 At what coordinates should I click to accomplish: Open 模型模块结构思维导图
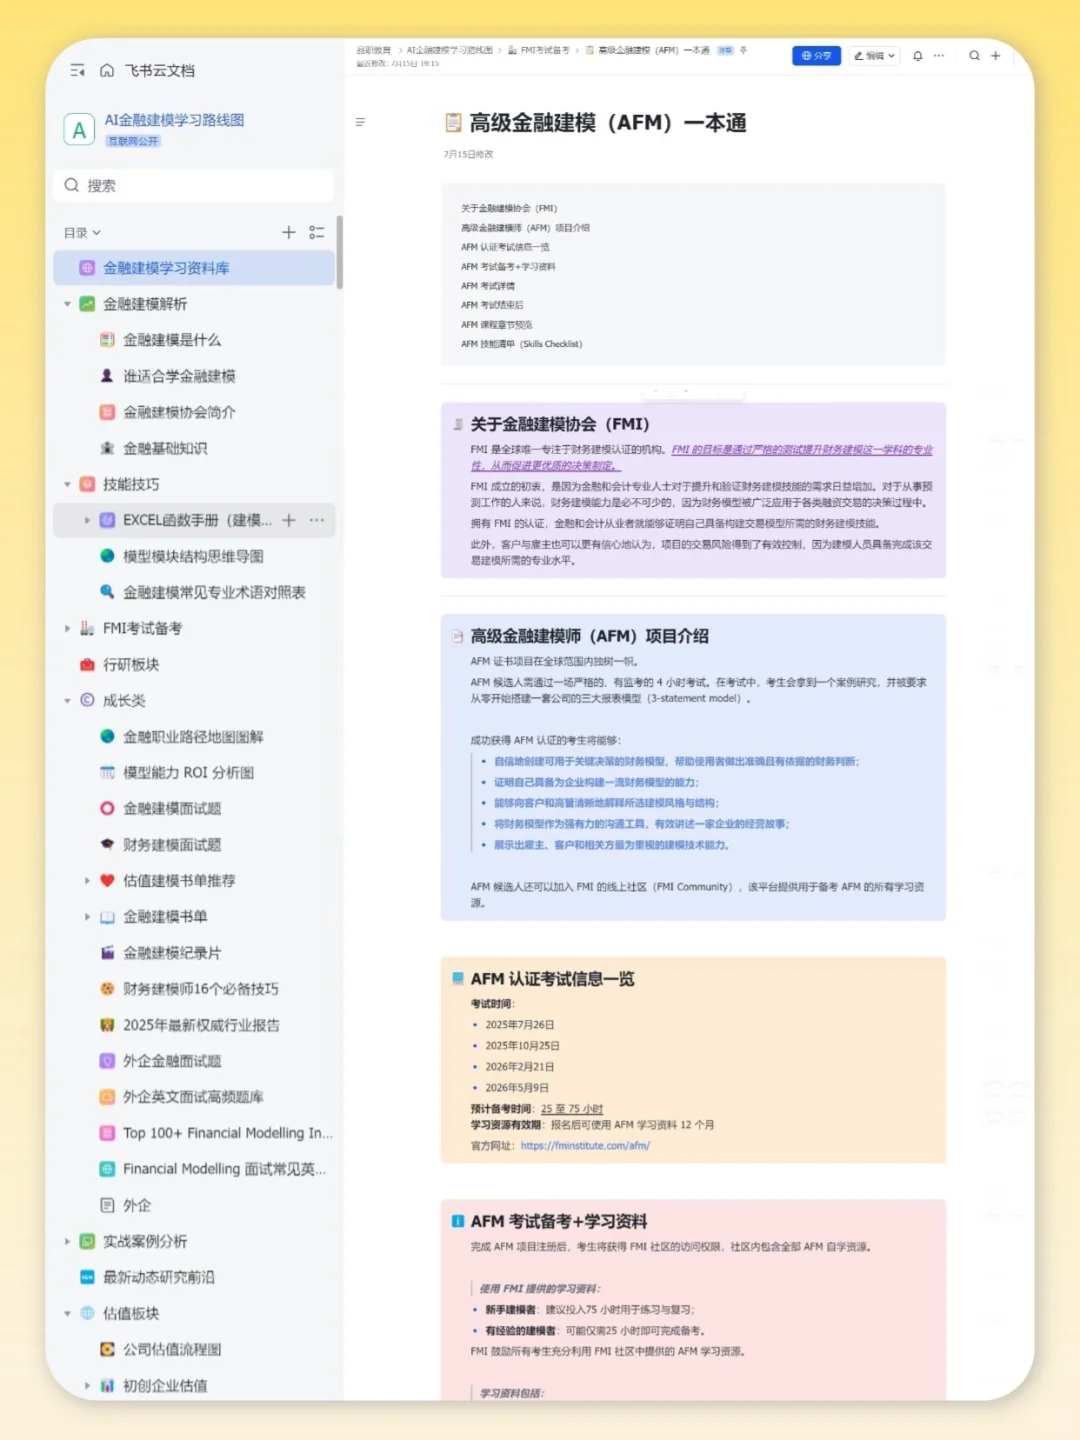[x=193, y=556]
